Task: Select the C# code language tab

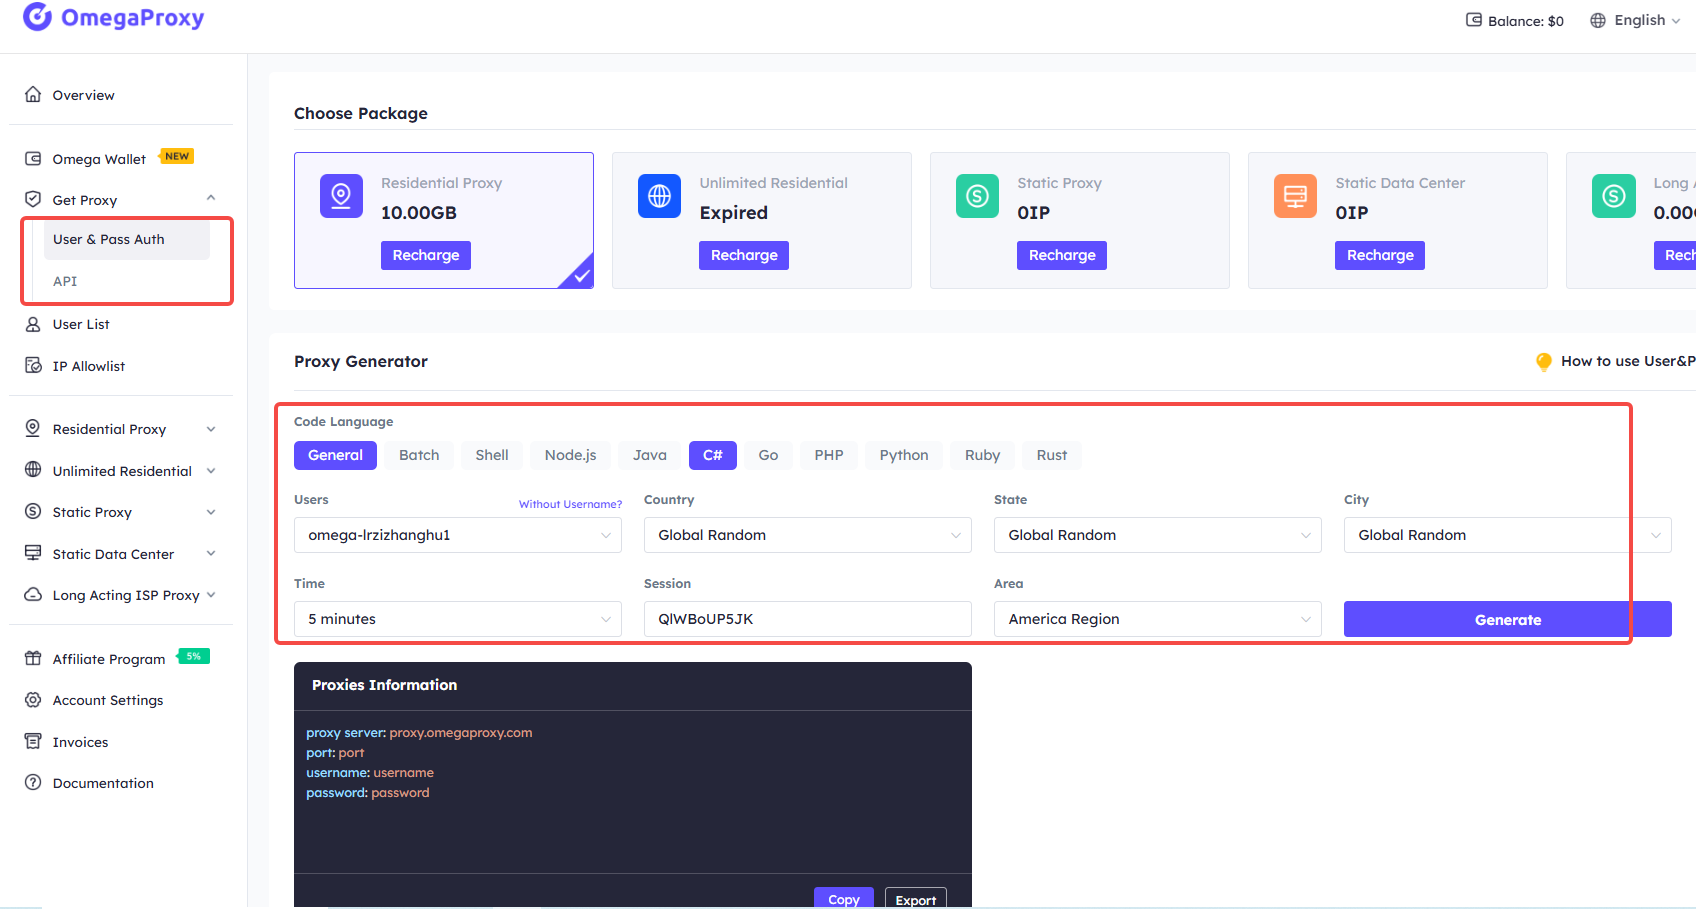Action: click(713, 455)
